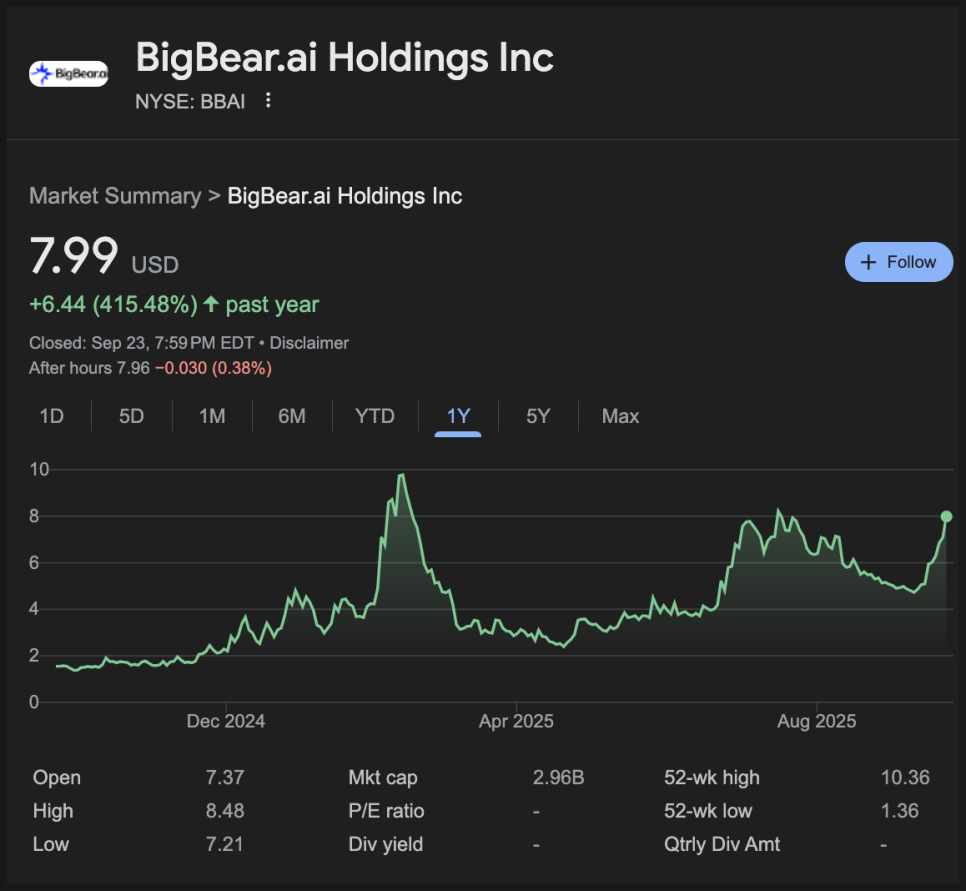Click the +6.44 (415.48%) past year change

(x=174, y=304)
